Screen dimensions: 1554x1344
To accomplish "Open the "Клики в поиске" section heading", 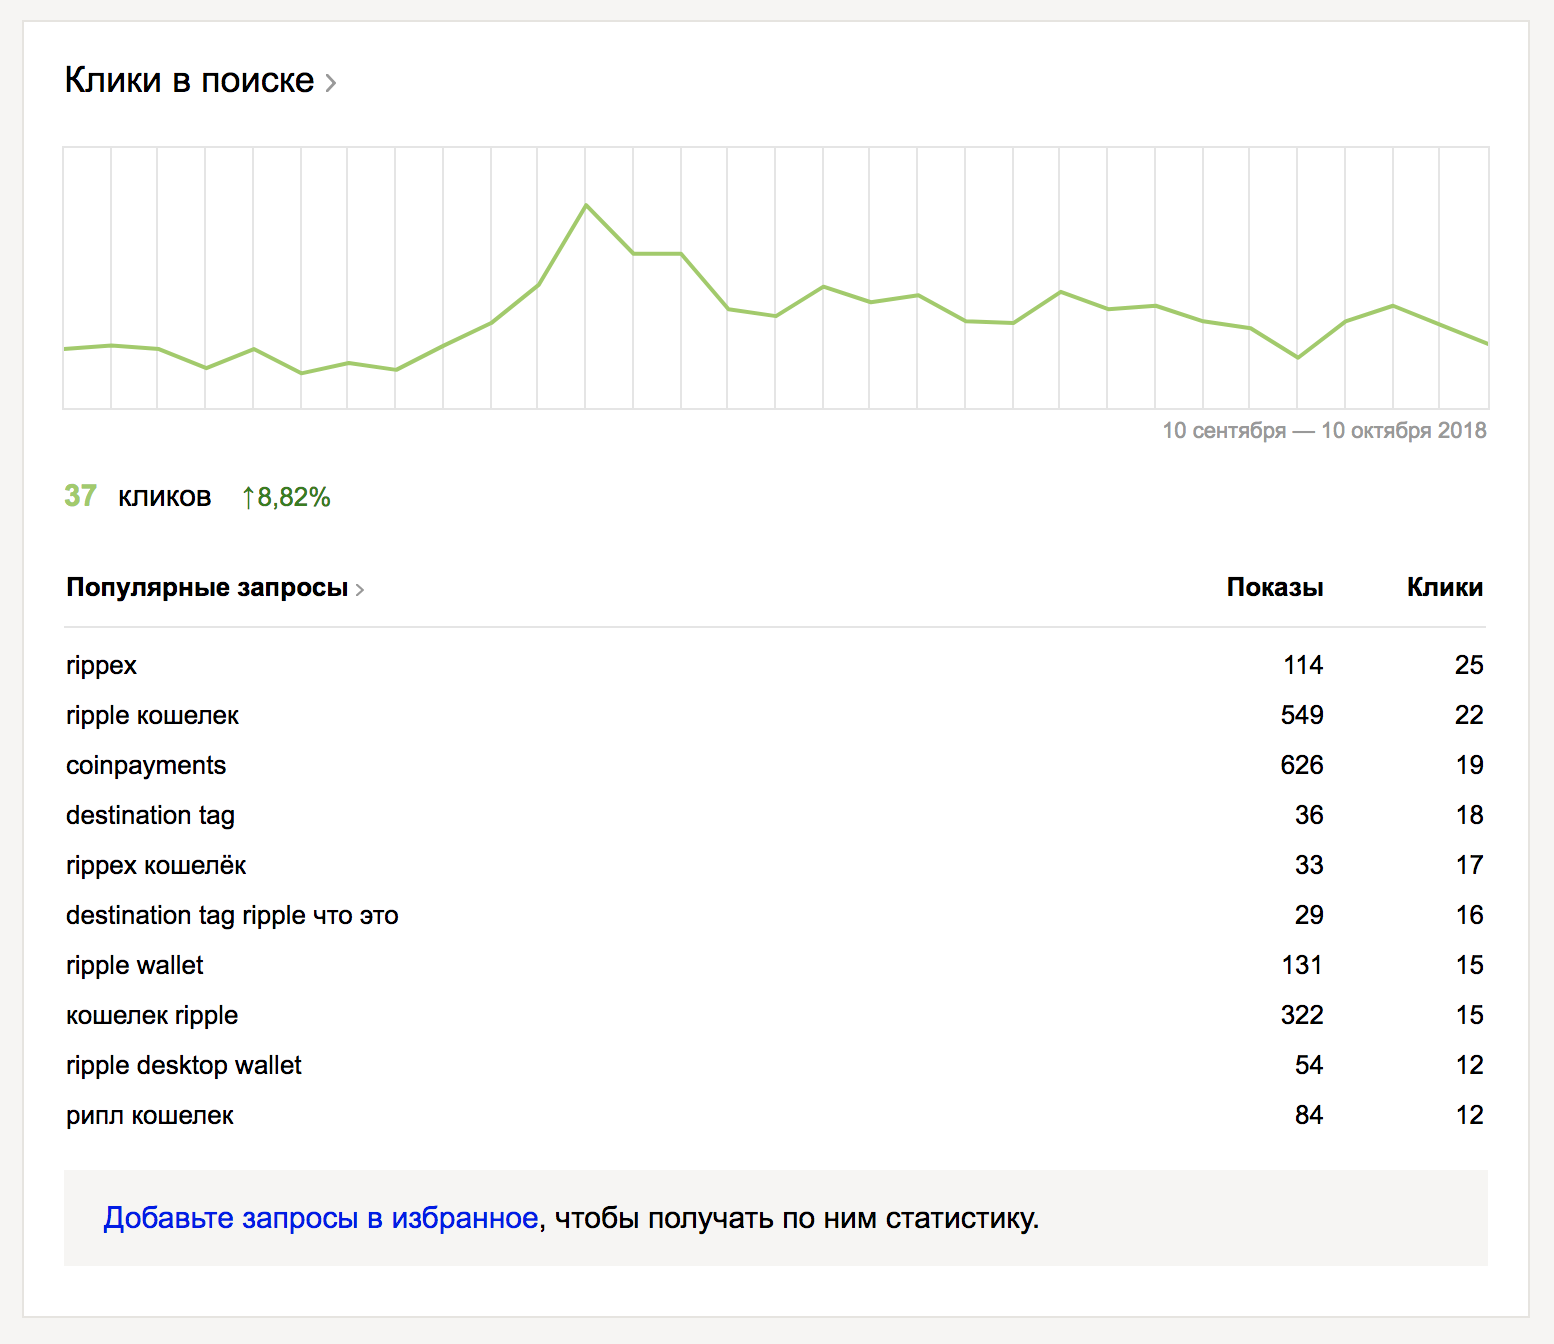I will click(189, 80).
